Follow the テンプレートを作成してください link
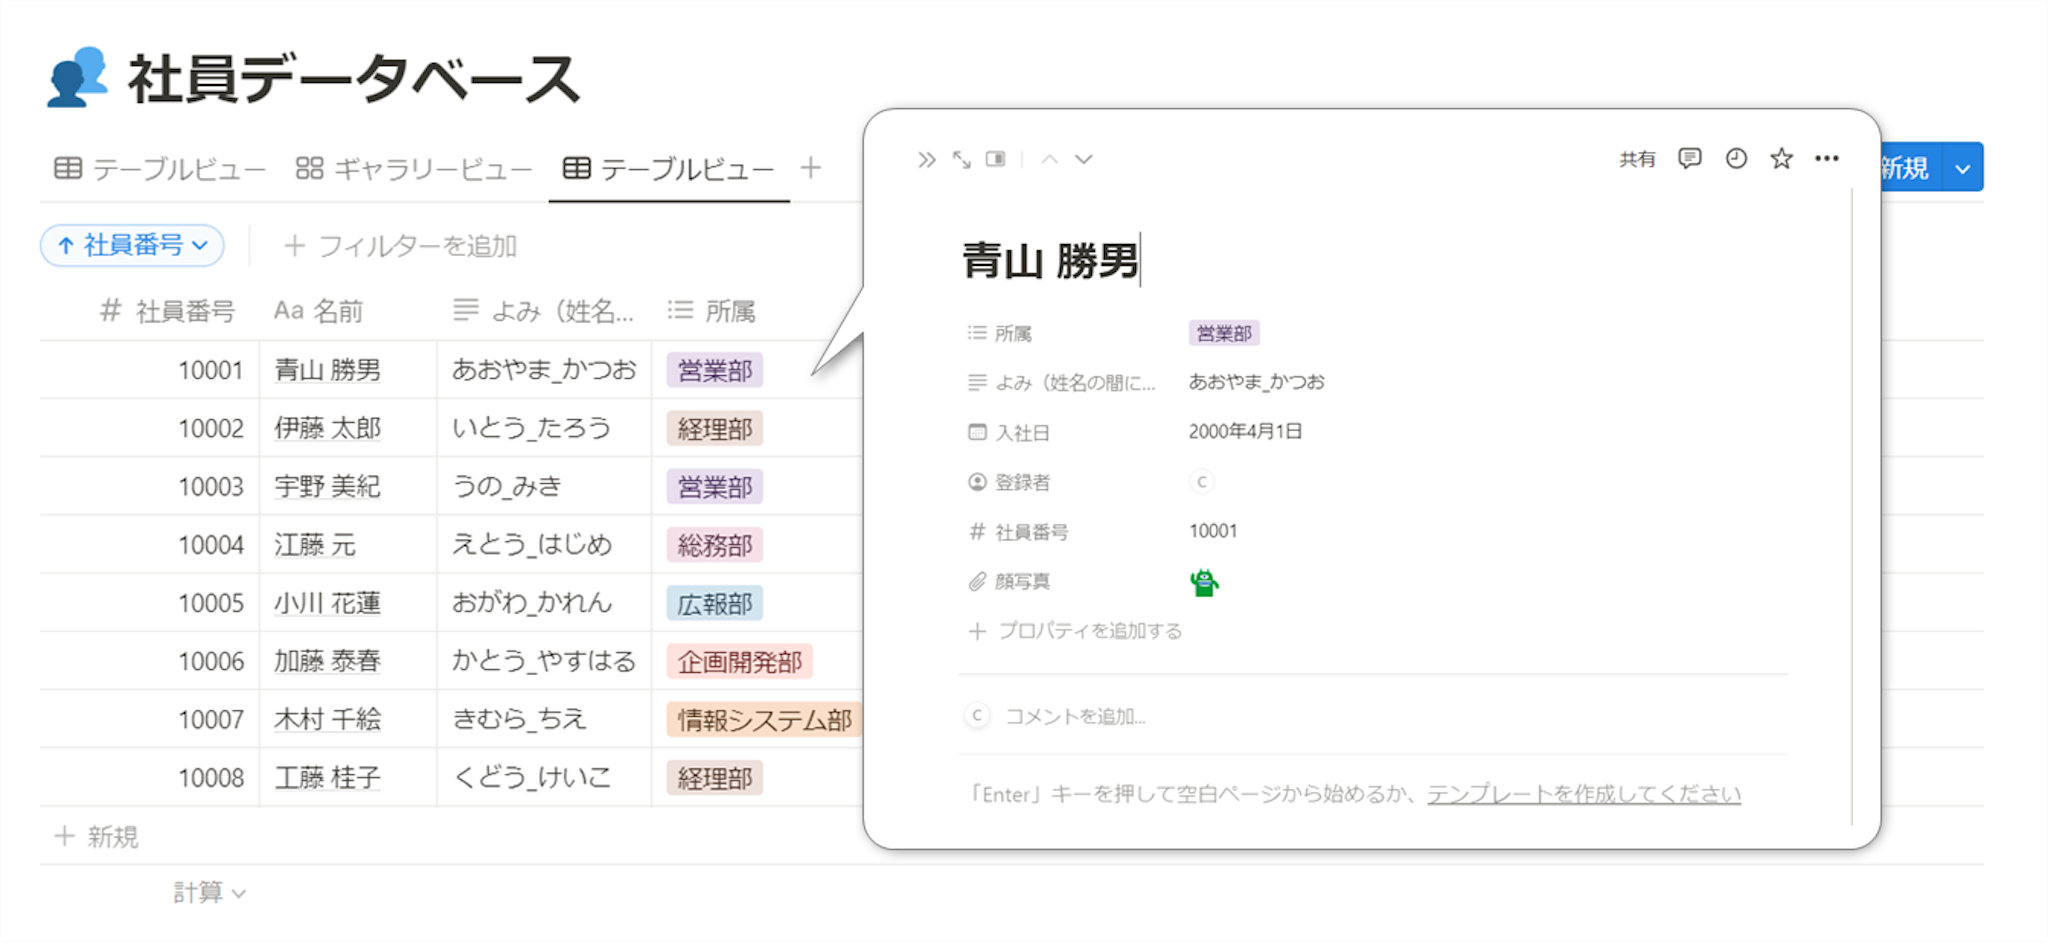The height and width of the screenshot is (943, 2048). 1583,794
